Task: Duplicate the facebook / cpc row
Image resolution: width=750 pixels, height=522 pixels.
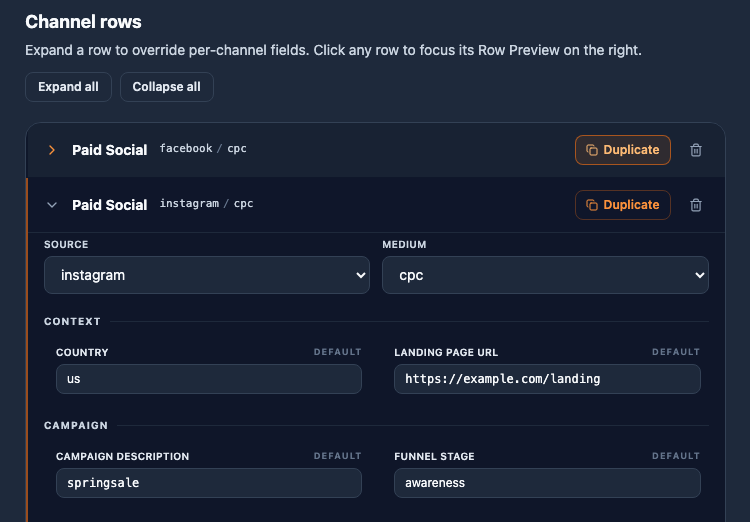Action: point(622,150)
